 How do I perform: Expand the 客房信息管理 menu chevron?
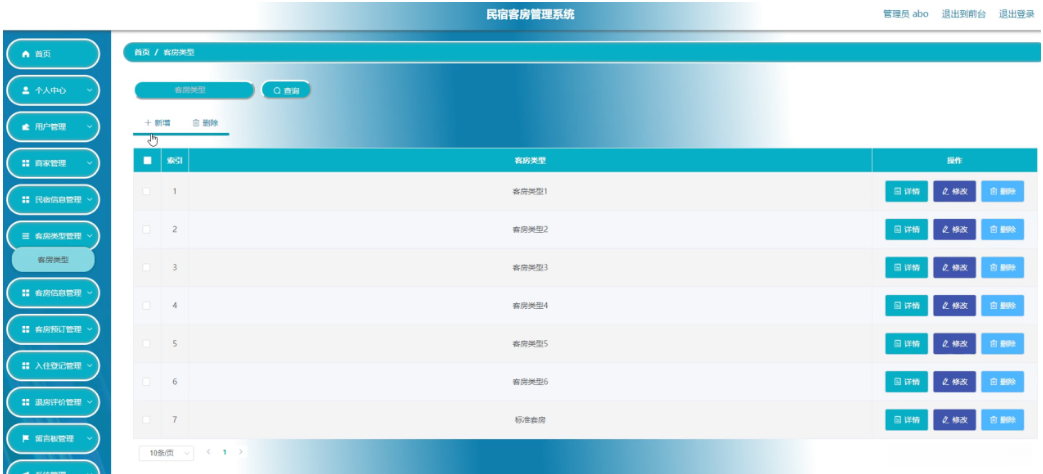(90, 293)
